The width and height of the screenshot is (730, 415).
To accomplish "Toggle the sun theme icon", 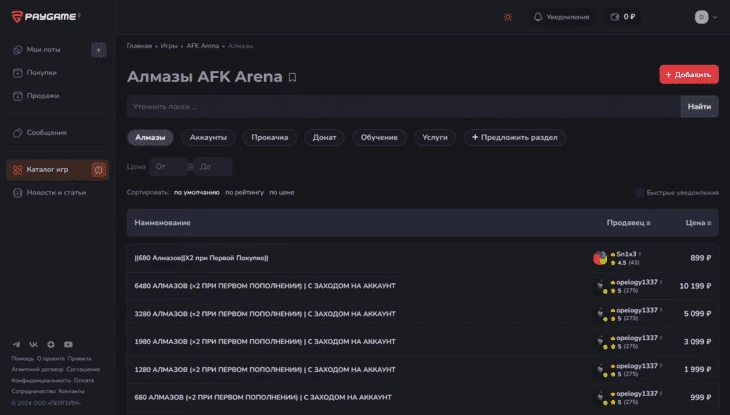I will click(508, 17).
